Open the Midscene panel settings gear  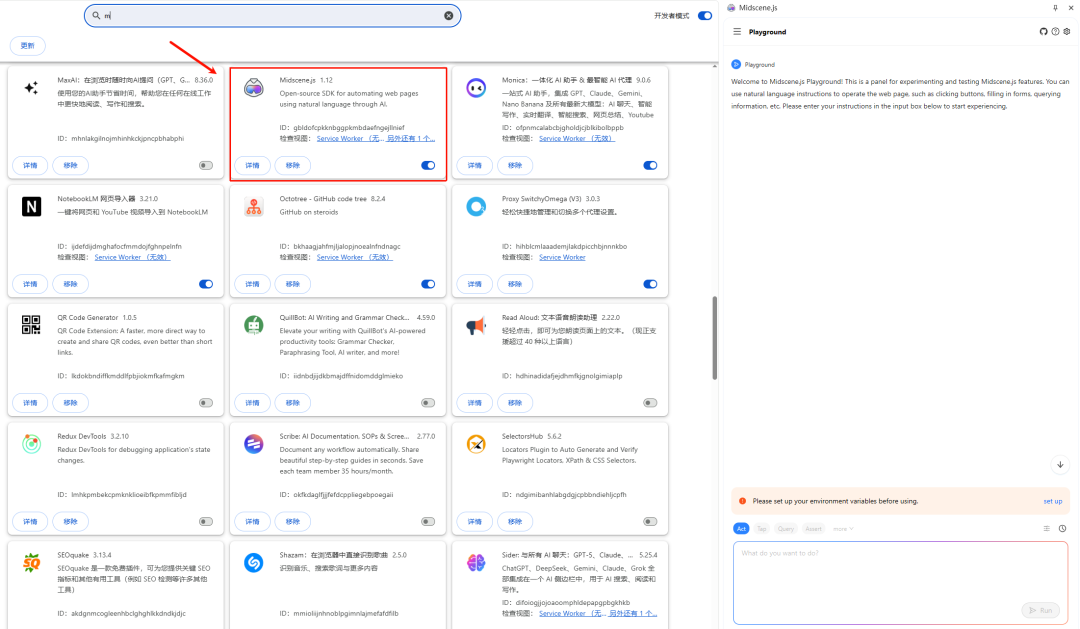pyautogui.click(x=1067, y=32)
